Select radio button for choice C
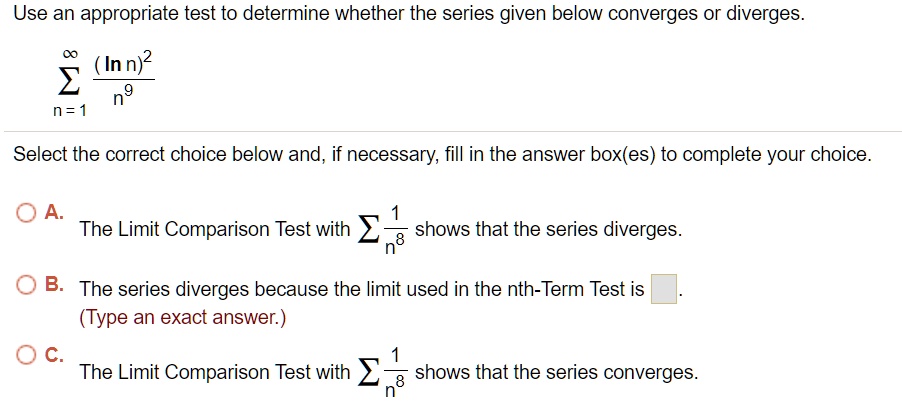Image resolution: width=902 pixels, height=401 pixels. [26, 357]
